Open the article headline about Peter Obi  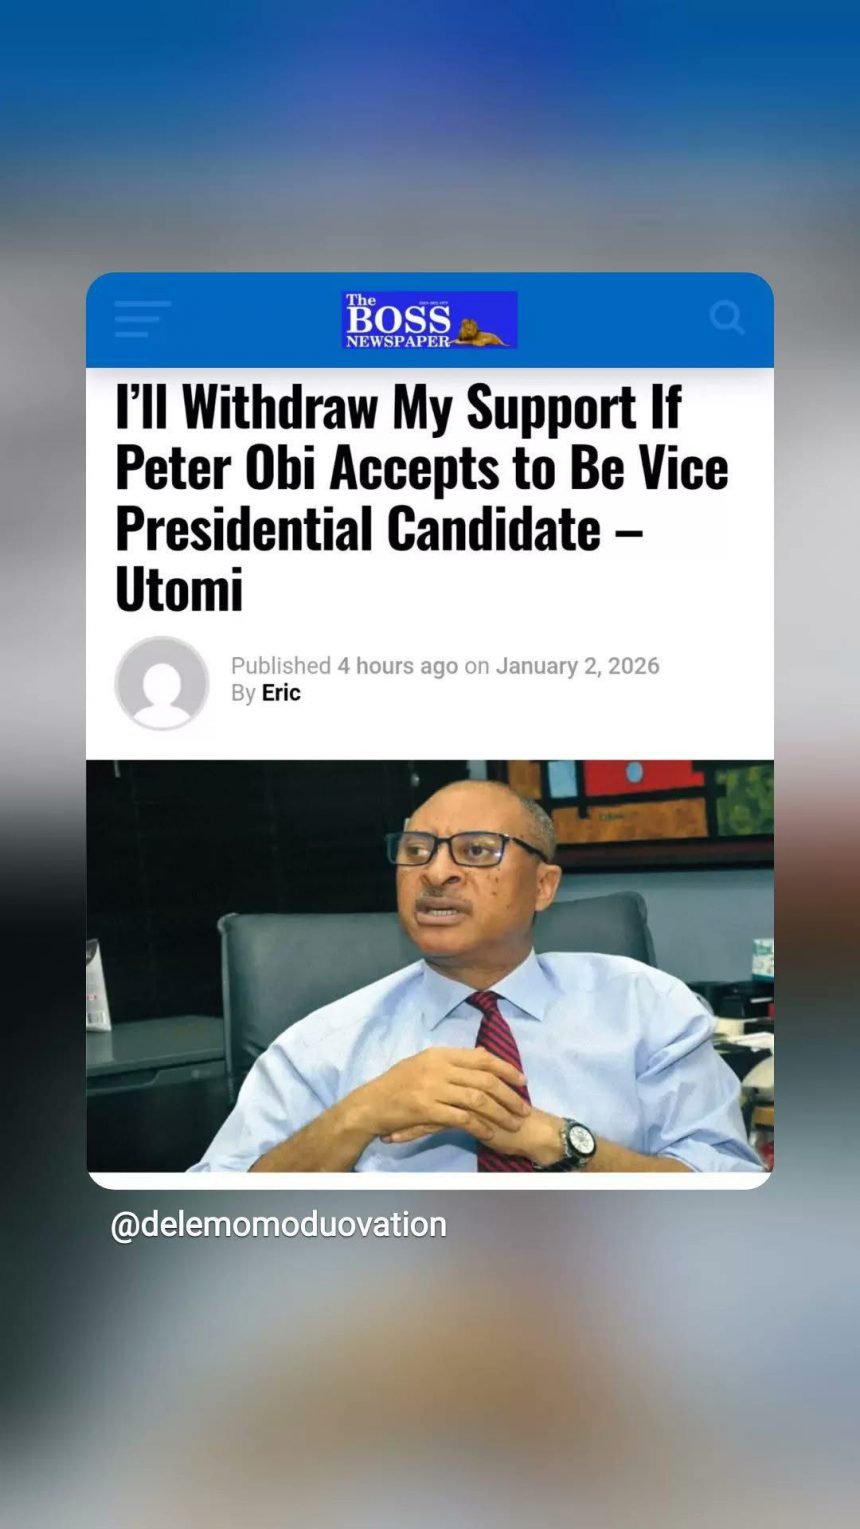(422, 498)
